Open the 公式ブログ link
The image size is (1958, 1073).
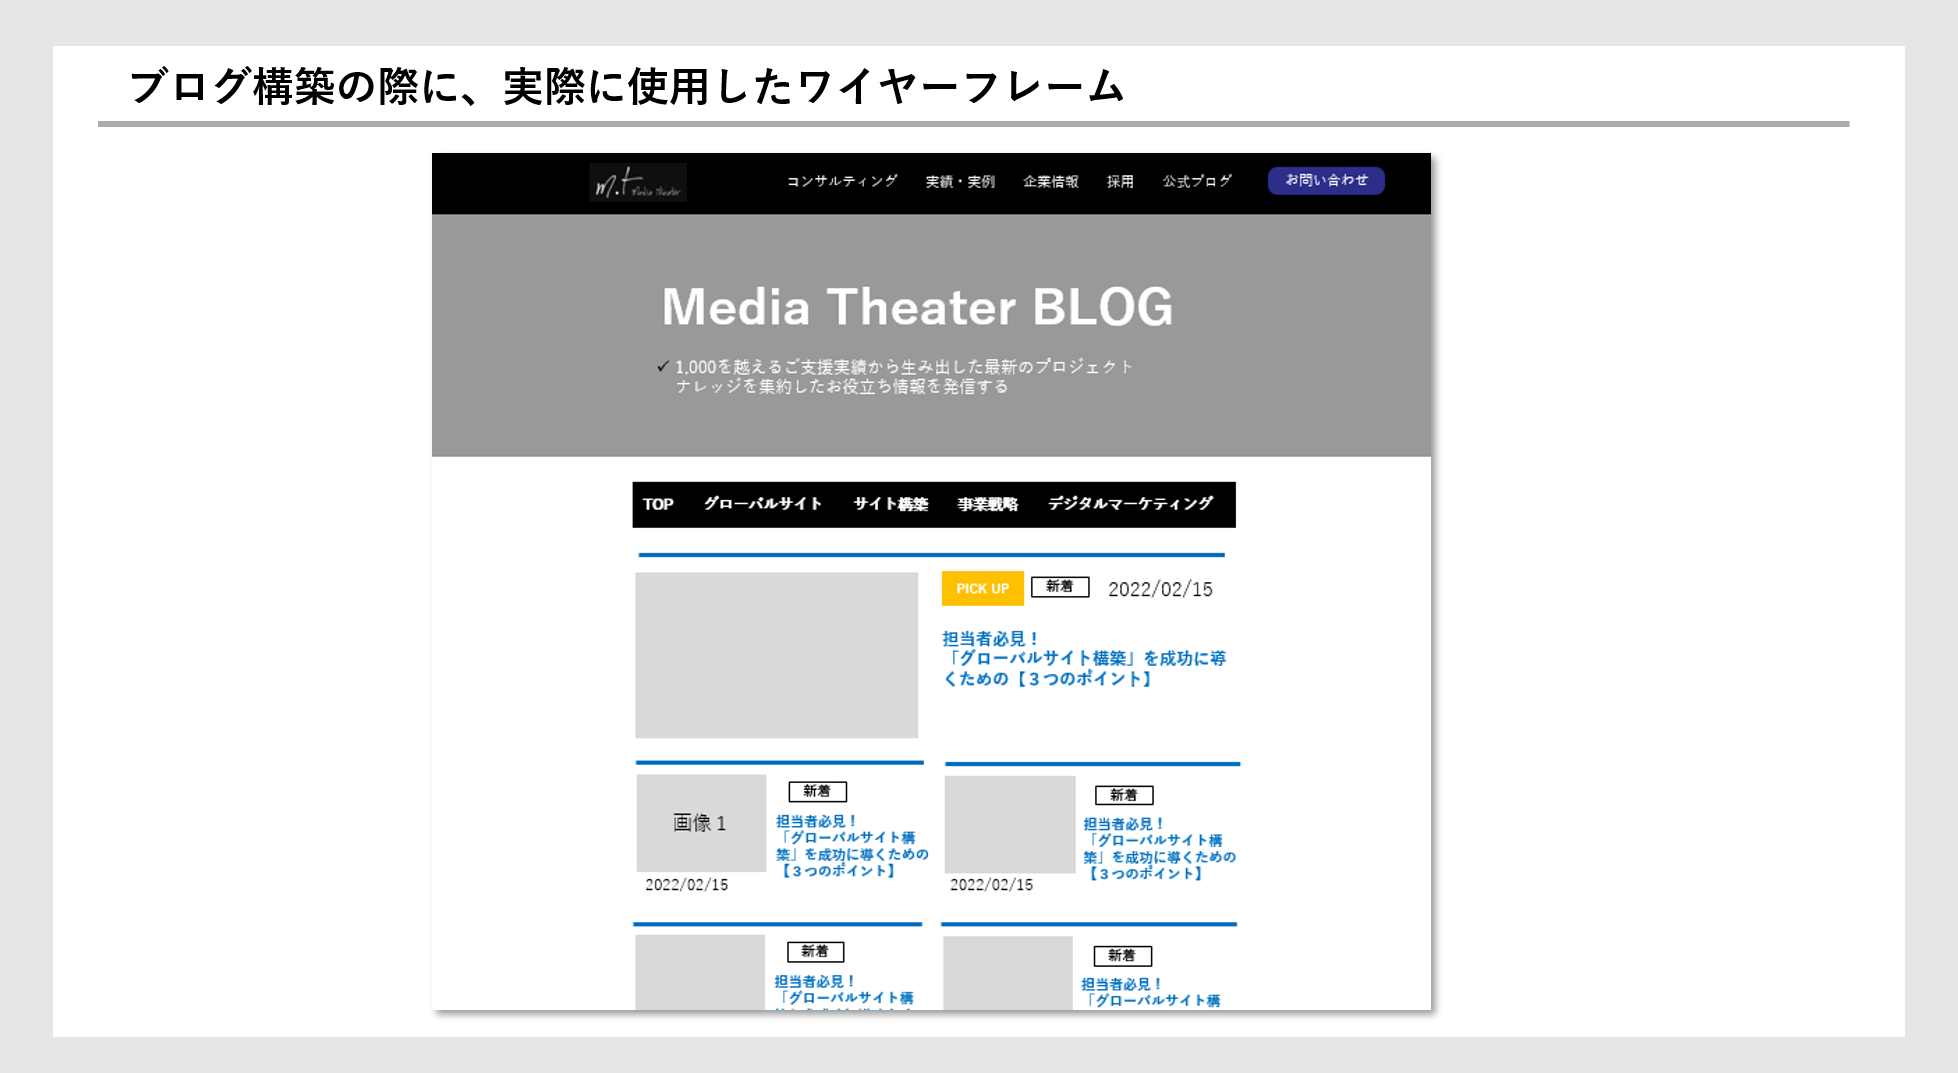coord(1196,181)
